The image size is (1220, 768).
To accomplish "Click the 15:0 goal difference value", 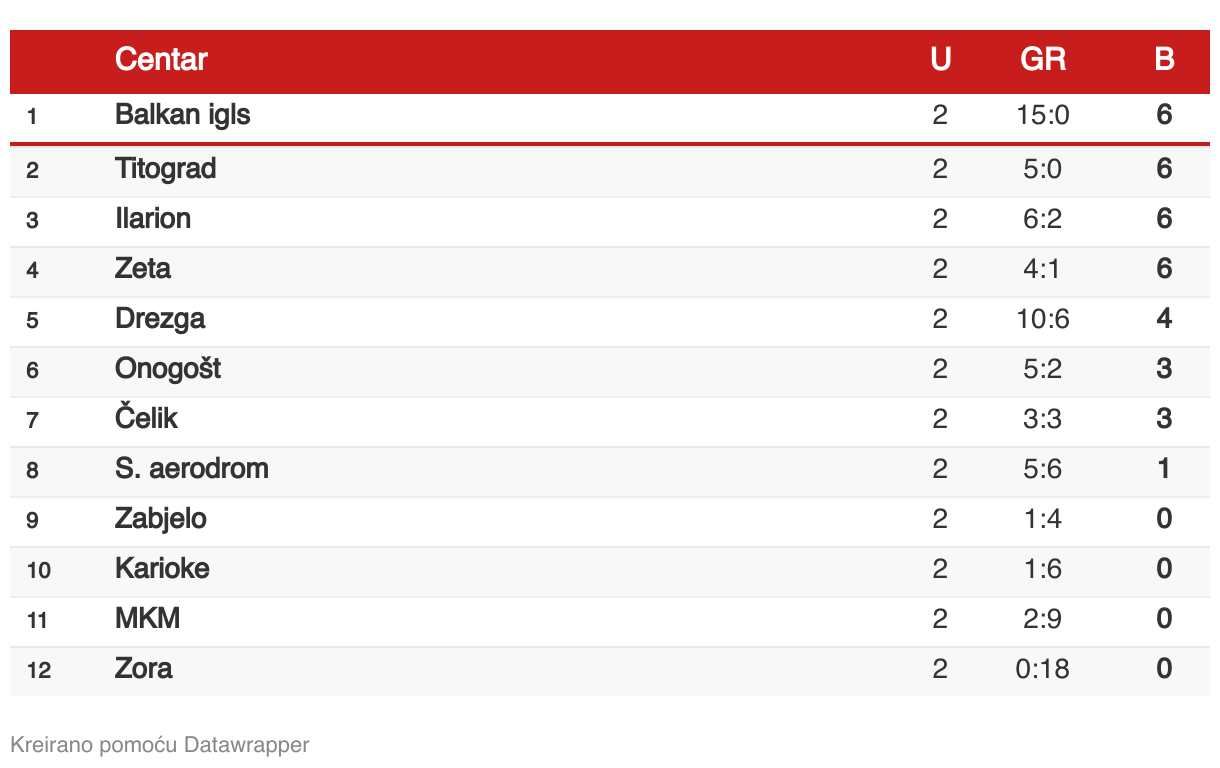I will [1043, 116].
